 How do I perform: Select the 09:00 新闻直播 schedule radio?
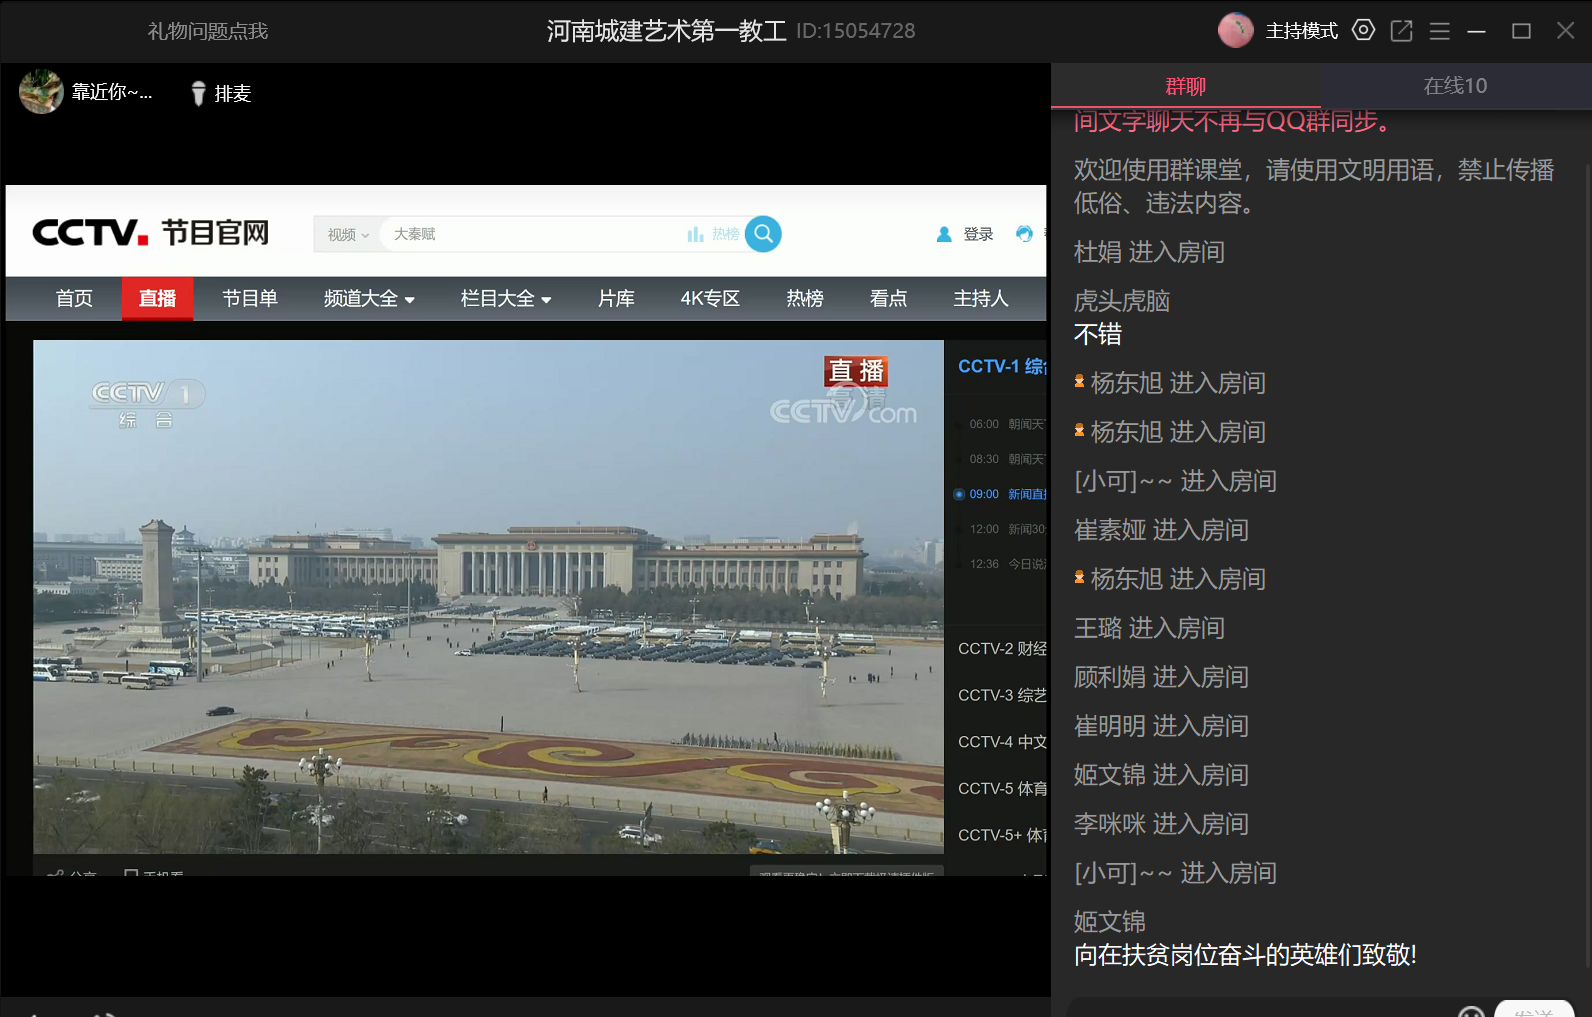pos(959,494)
